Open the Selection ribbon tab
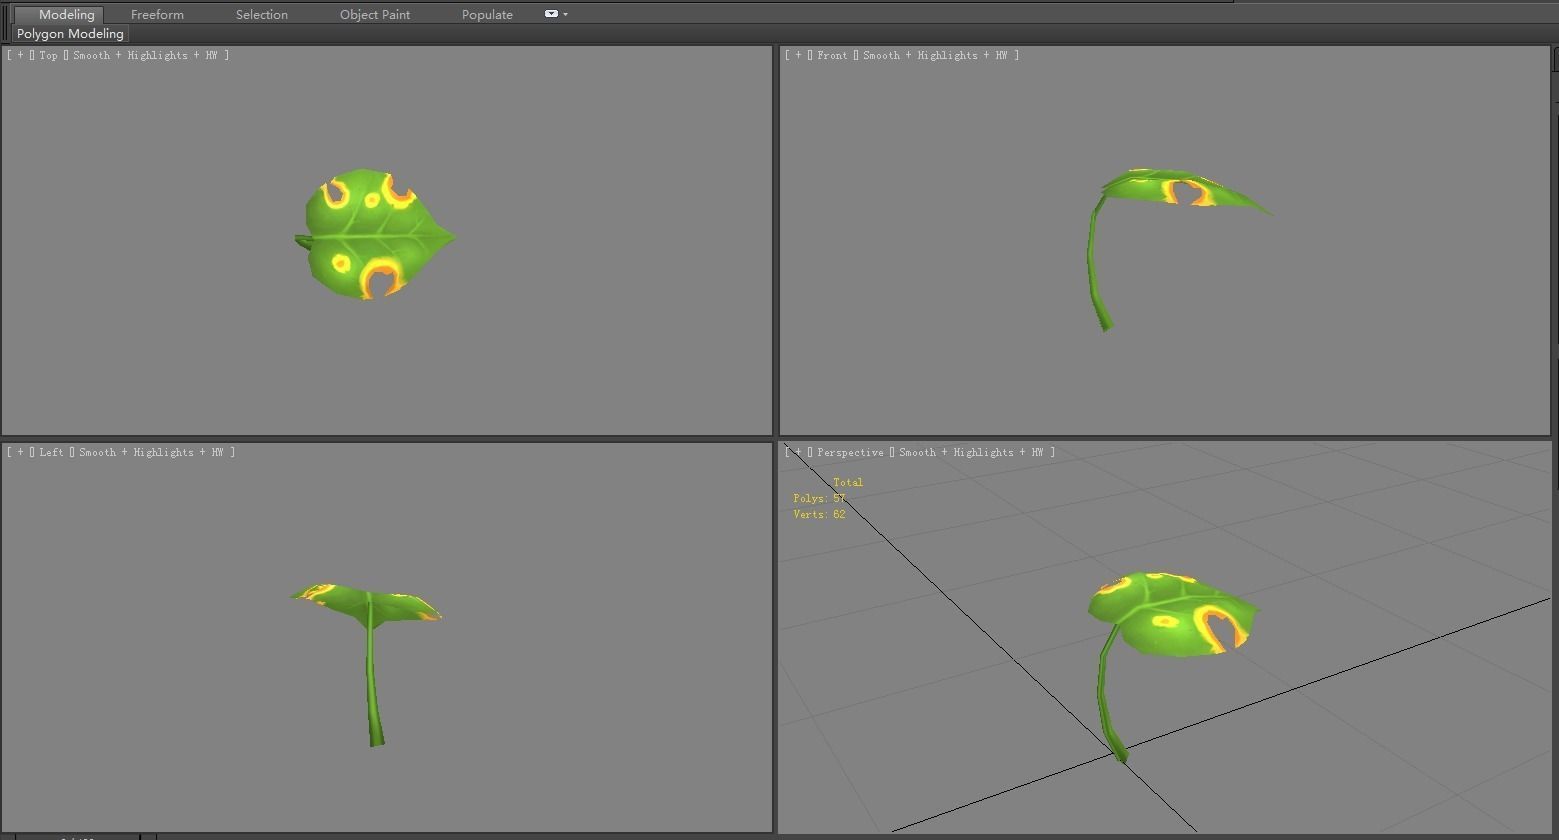 pos(262,15)
